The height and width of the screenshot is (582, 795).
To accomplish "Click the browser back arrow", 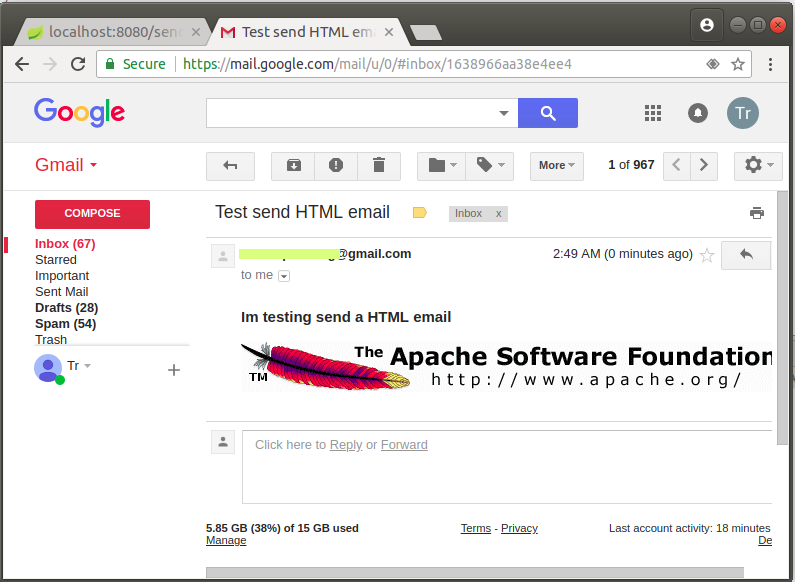I will tap(22, 64).
